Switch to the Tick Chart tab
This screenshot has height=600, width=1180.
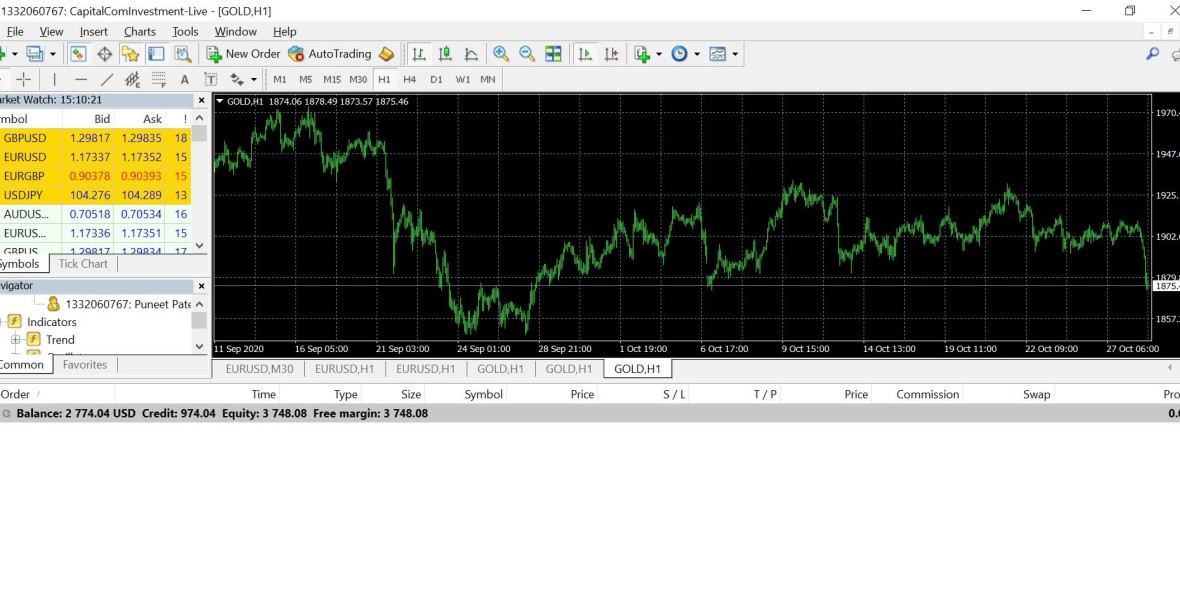coord(83,263)
